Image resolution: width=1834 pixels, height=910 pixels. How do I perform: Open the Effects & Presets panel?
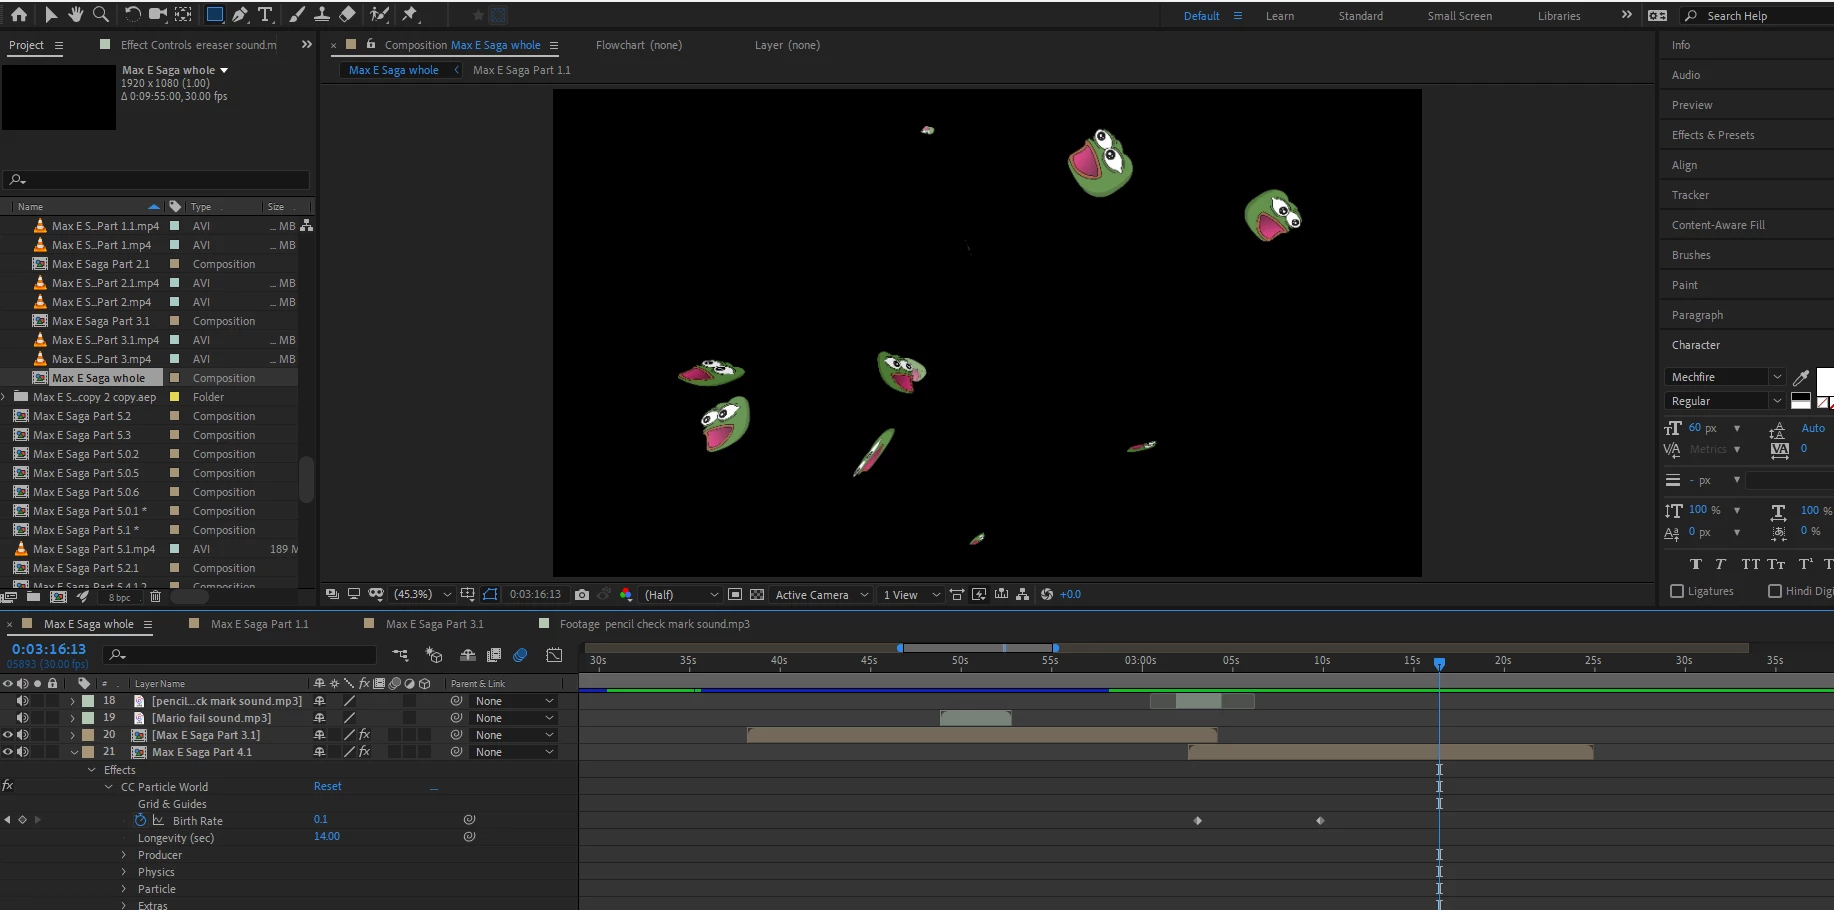[1712, 135]
